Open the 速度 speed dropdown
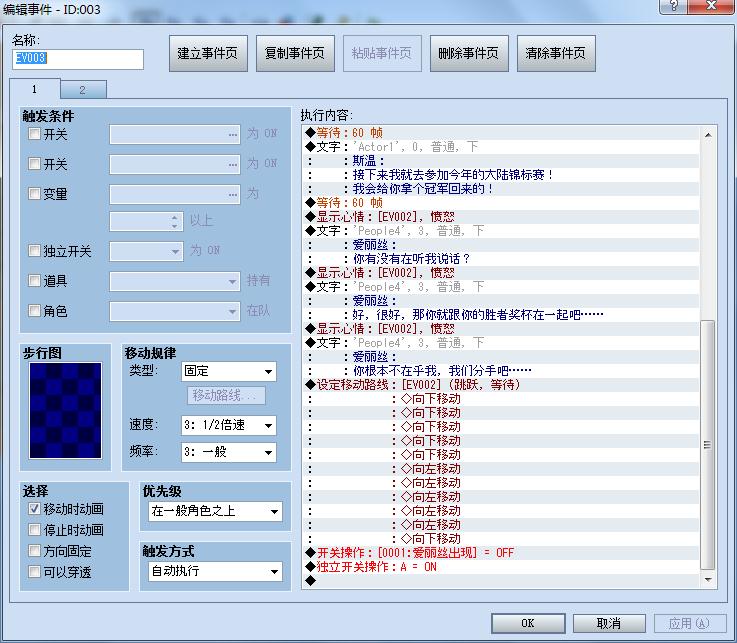Image resolution: width=737 pixels, height=643 pixels. tap(229, 425)
